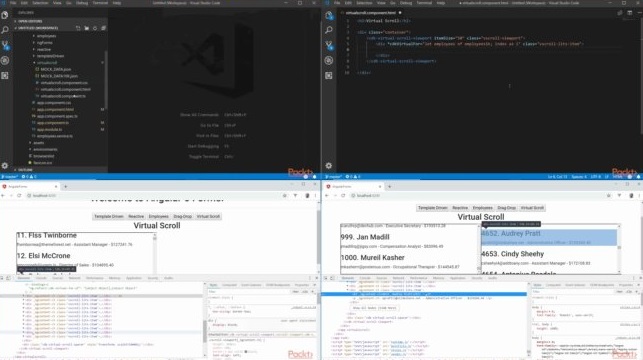Open Terminal menu in VS Code window showing Explorer
Viewport: 643px width, 360px height.
click(100, 3)
